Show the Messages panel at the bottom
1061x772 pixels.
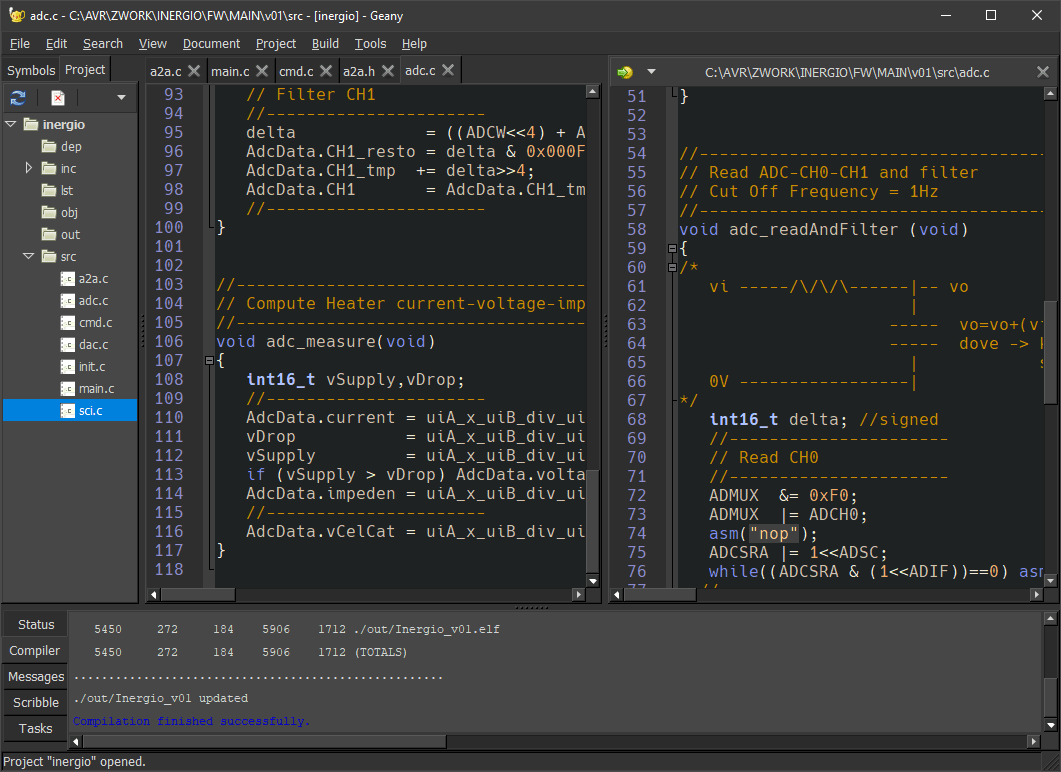35,676
